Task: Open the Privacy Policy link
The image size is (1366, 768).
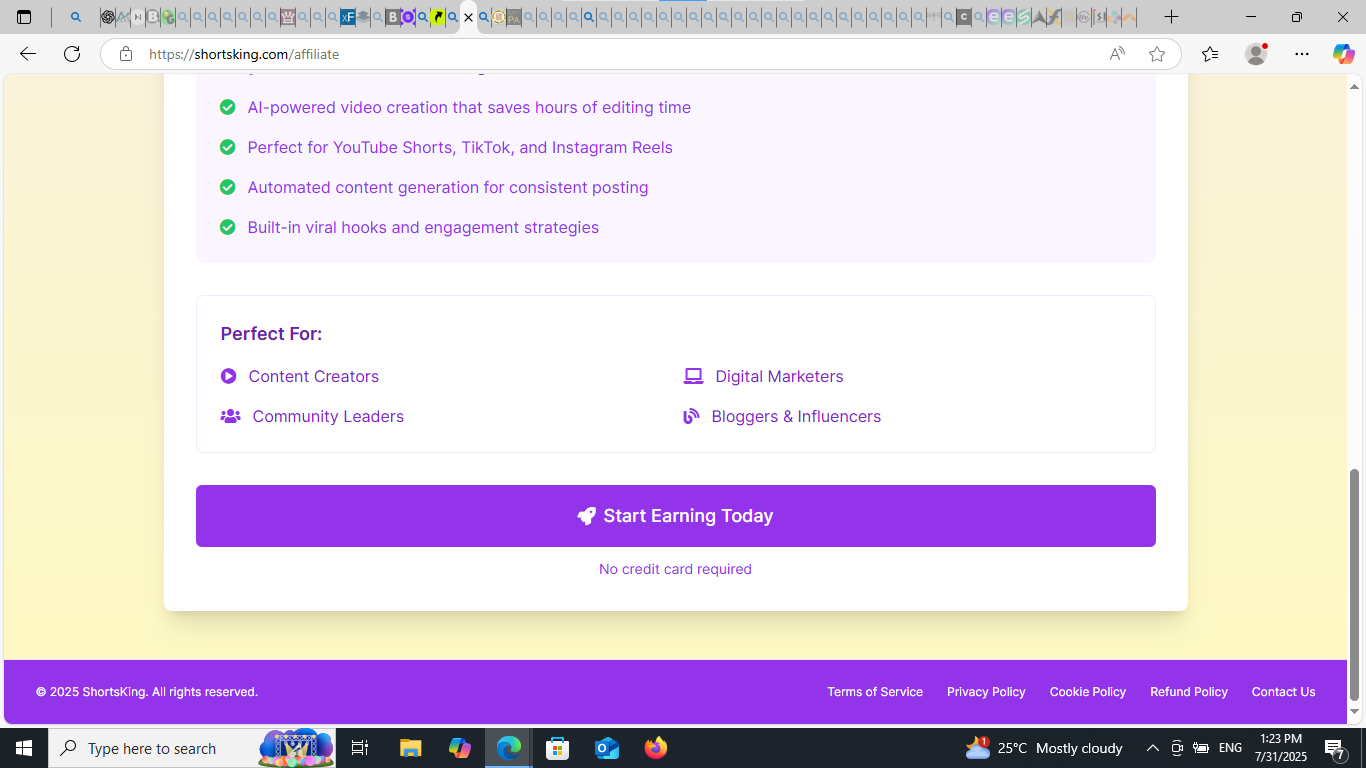Action: (x=986, y=692)
